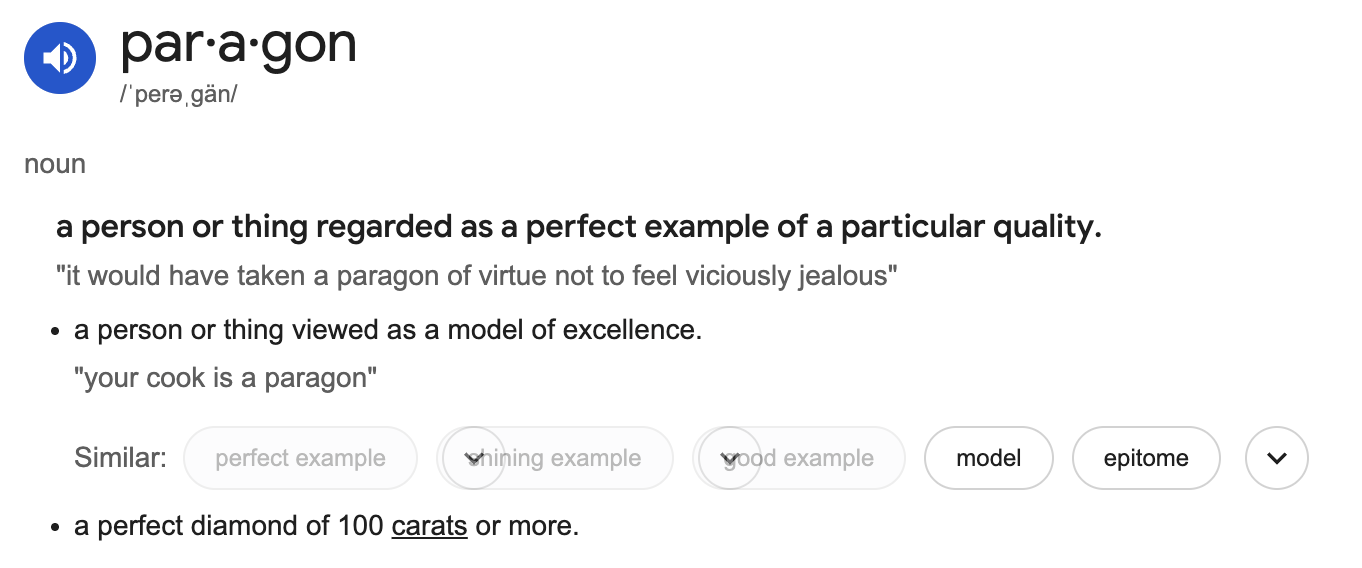Open the 'carats' hyperlink
The image size is (1362, 568).
coord(429,526)
